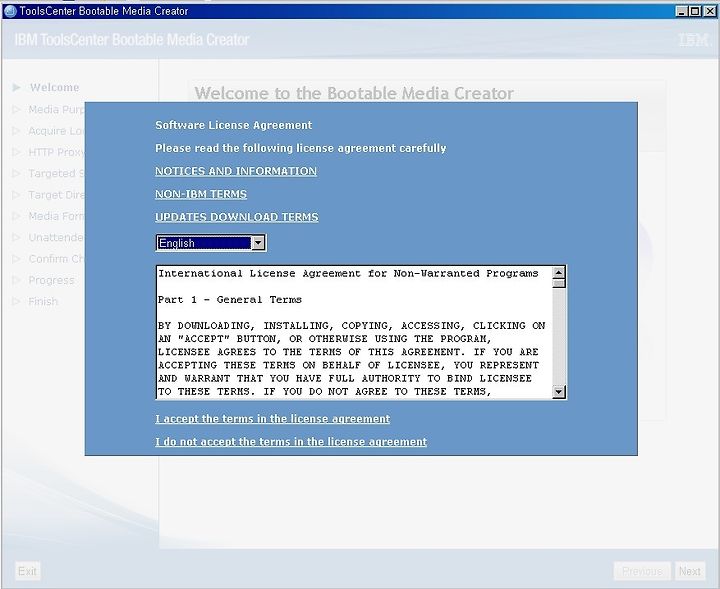720x589 pixels.
Task: Open the UPDATES DOWNLOAD TERMS link
Action: pyautogui.click(x=236, y=217)
